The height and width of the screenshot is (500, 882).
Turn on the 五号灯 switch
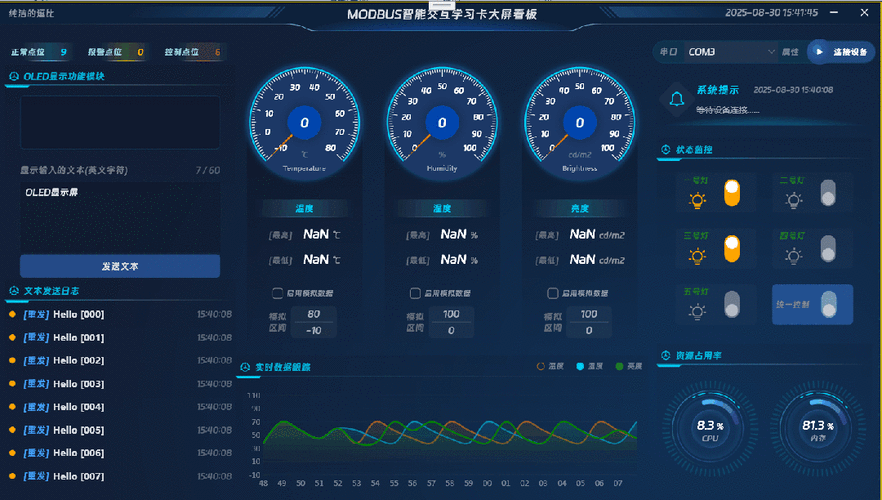[x=732, y=304]
